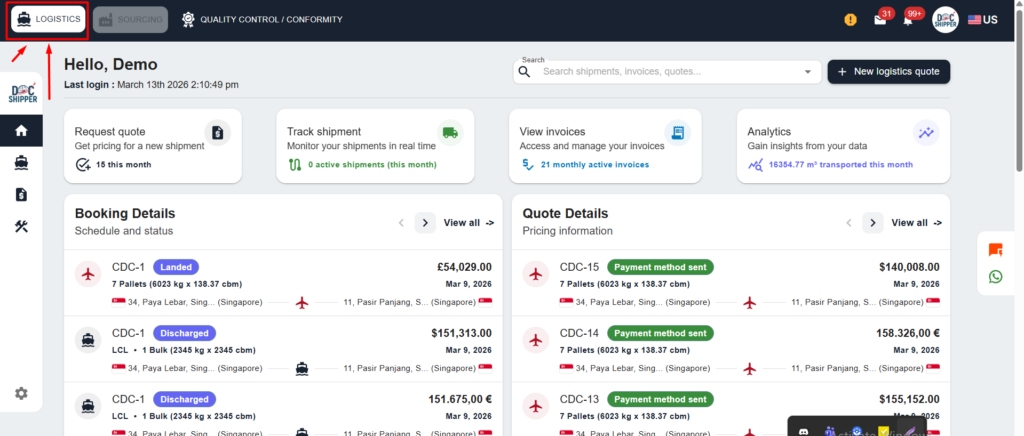Image resolution: width=1024 pixels, height=436 pixels.
Task: Change the US language selector
Action: click(x=983, y=20)
